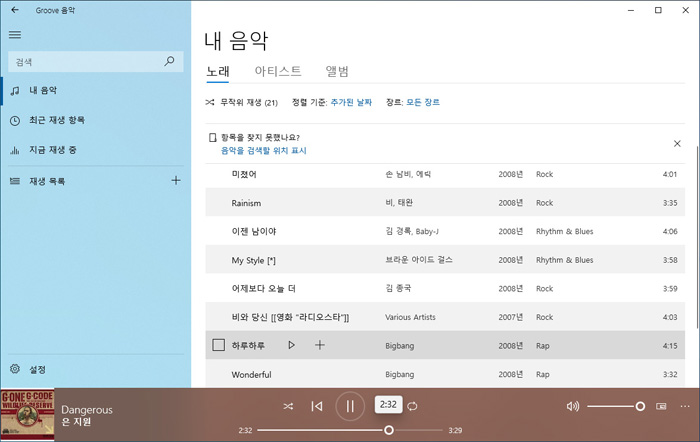
Task: Add 하루하루 to a playlist
Action: [320, 345]
